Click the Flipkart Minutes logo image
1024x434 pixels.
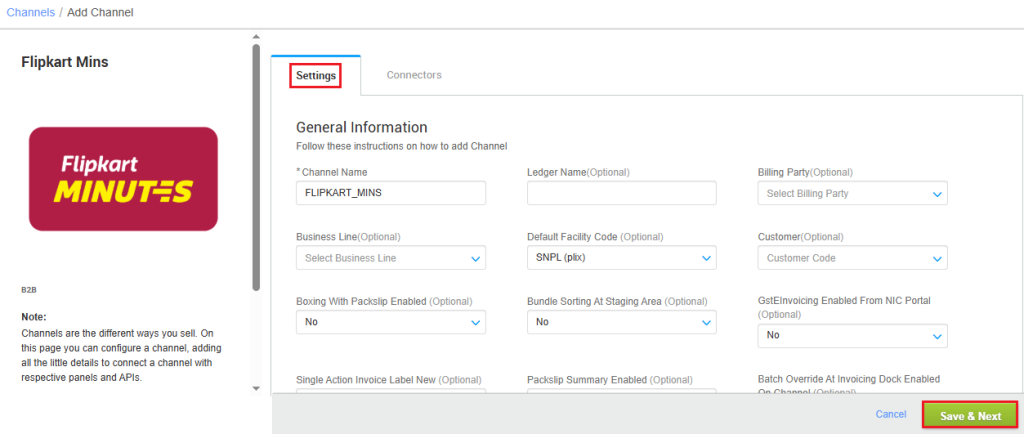pyautogui.click(x=123, y=179)
